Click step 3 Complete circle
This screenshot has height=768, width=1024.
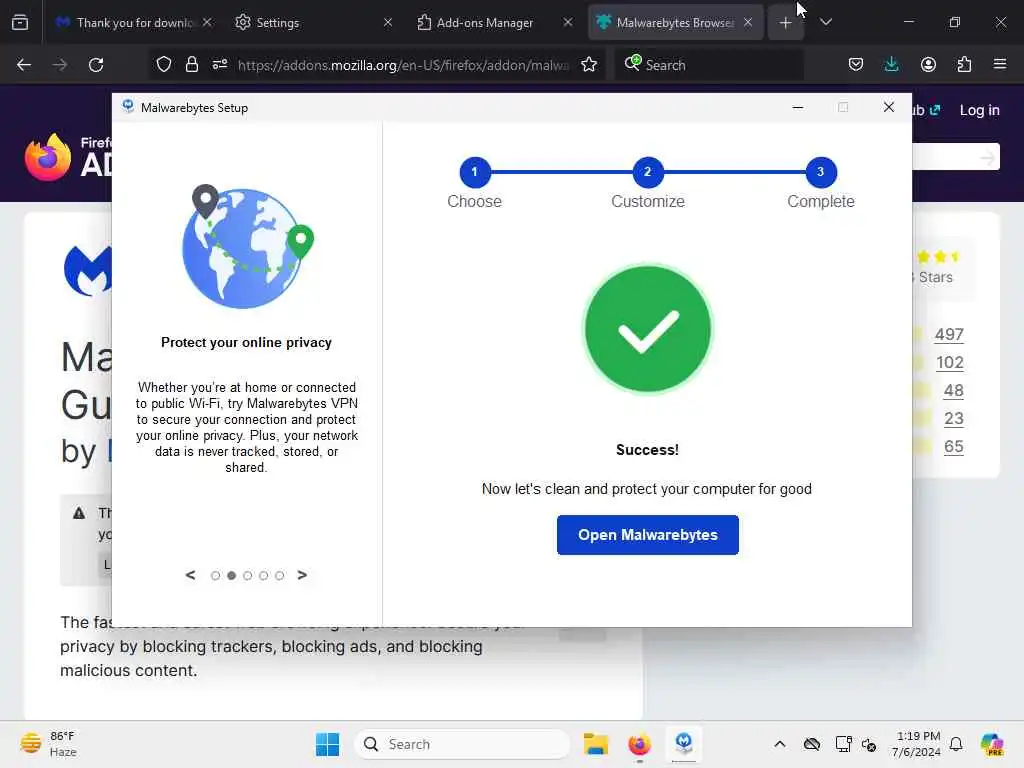coord(821,172)
